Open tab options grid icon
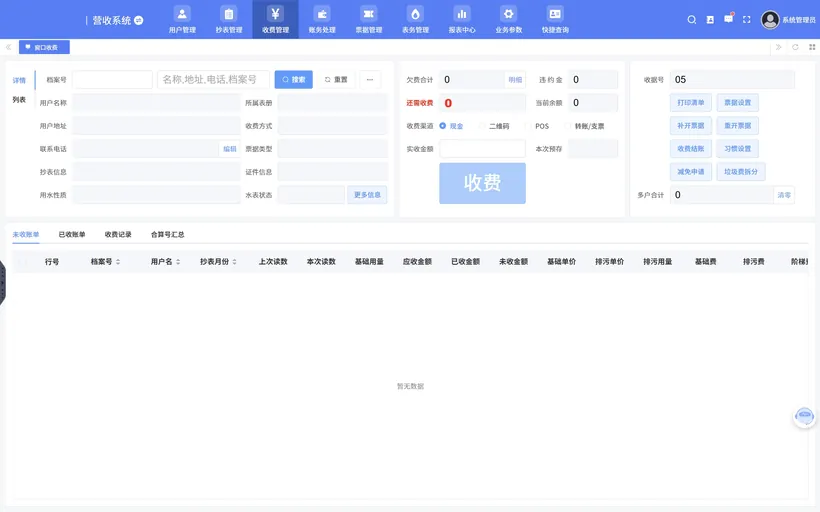The width and height of the screenshot is (820, 512). click(x=812, y=47)
